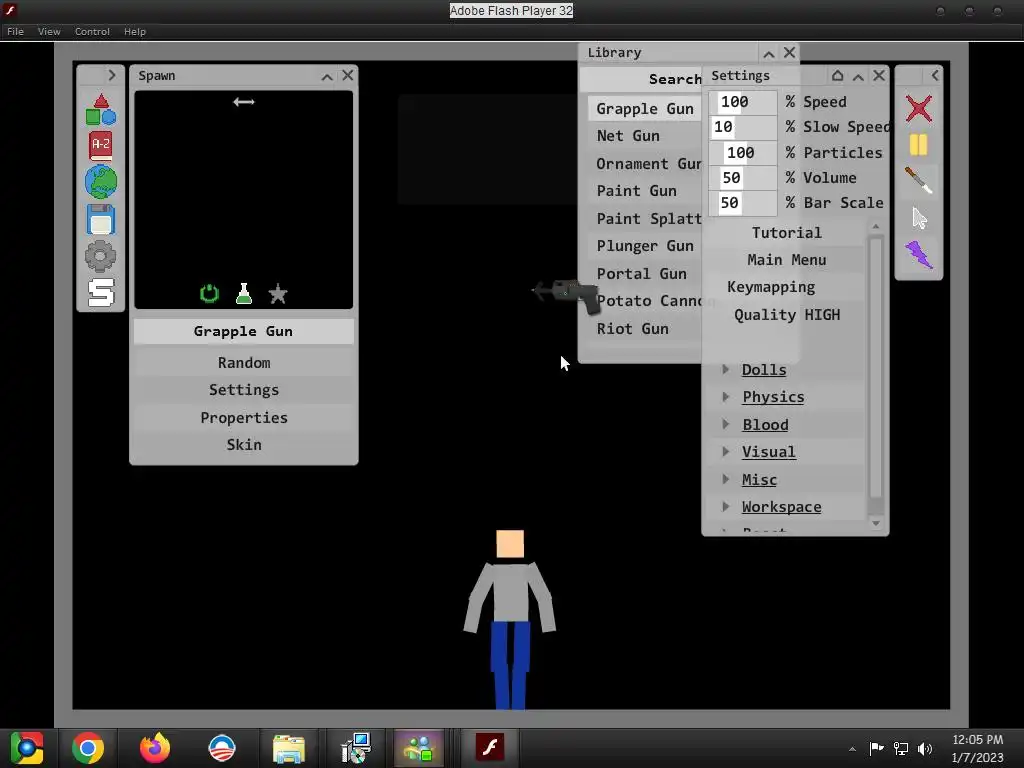Select the knife tool

click(918, 181)
